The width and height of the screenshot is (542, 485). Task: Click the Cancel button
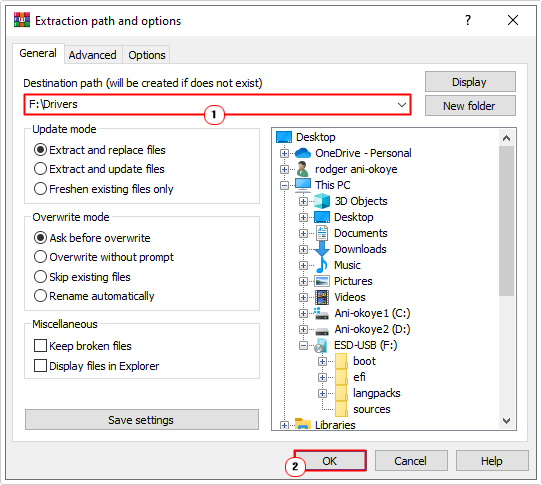411,461
